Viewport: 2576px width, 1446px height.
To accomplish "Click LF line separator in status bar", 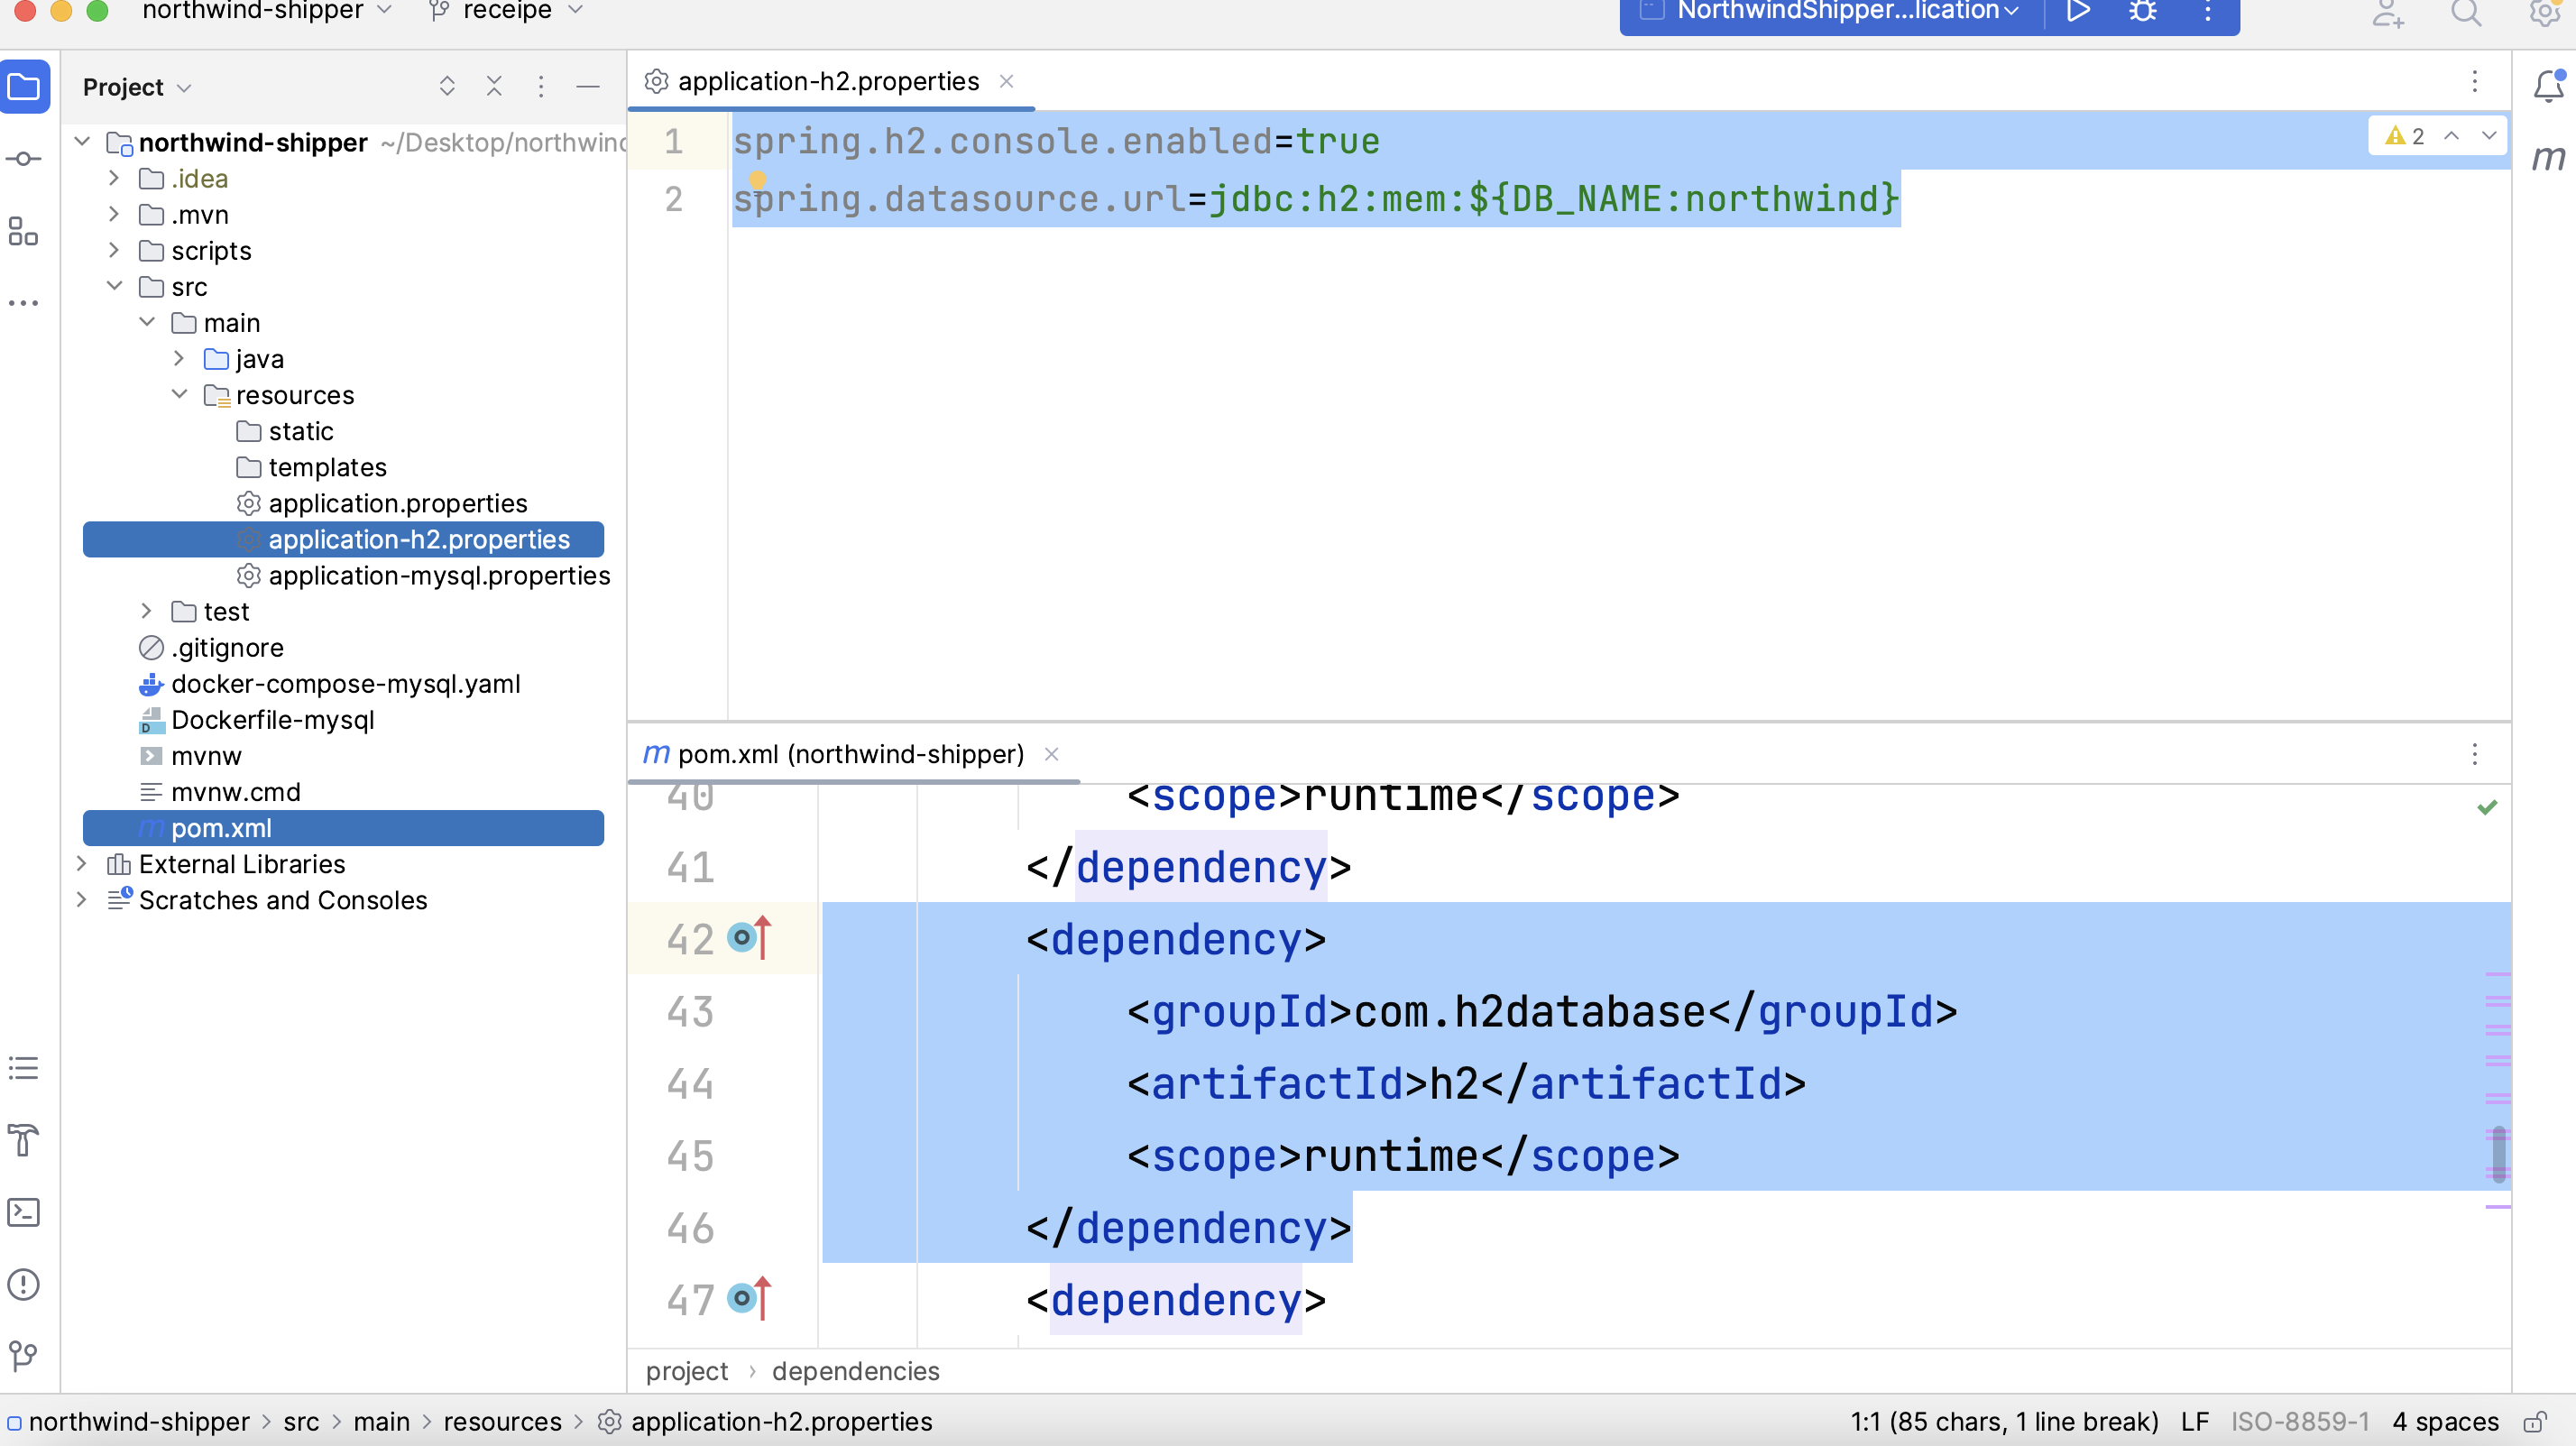I will coord(2195,1422).
